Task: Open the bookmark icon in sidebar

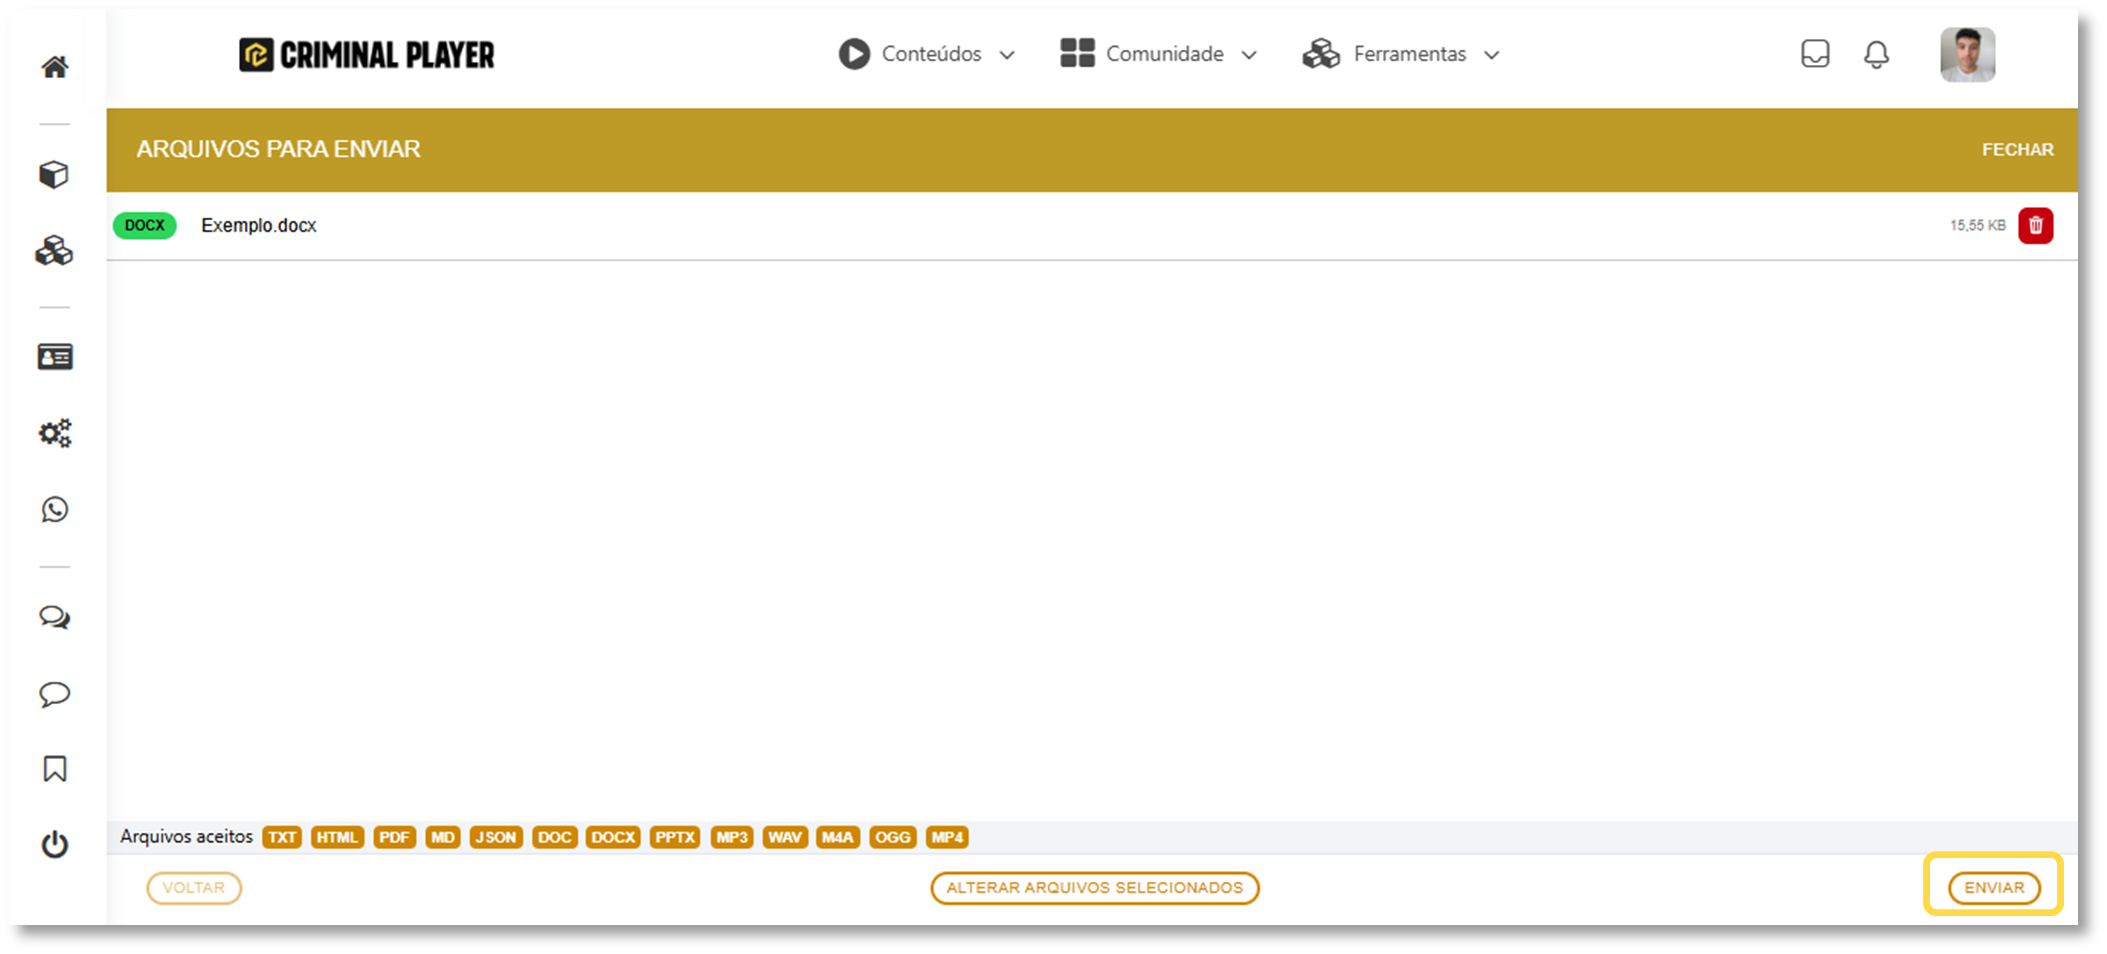Action: (x=54, y=768)
